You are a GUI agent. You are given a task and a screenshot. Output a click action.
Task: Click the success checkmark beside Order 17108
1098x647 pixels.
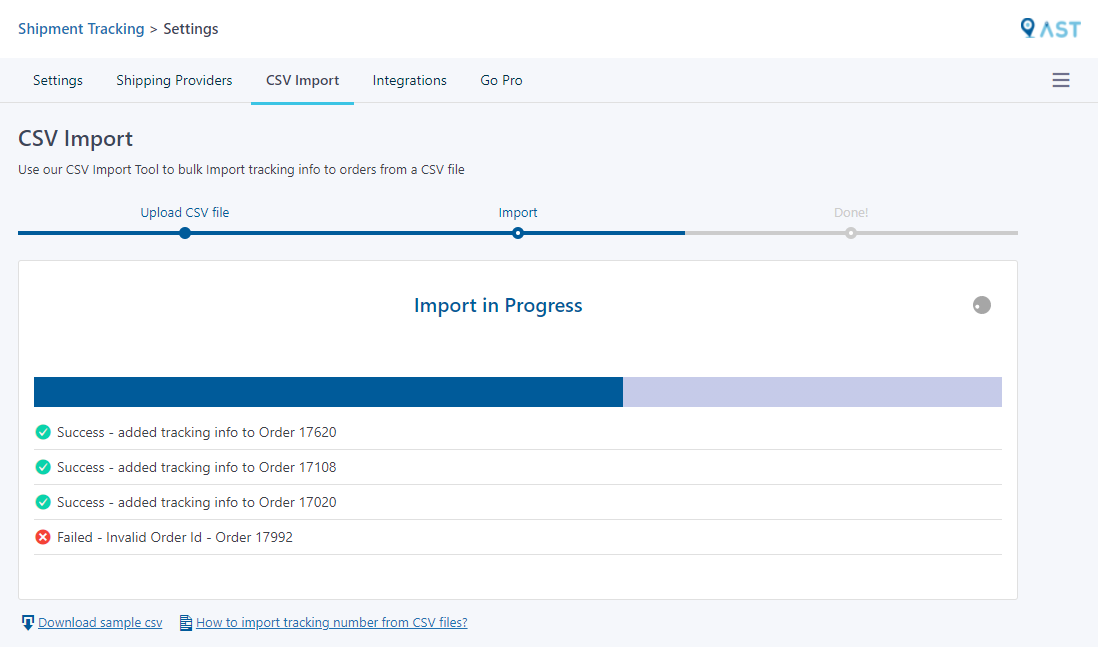click(42, 467)
